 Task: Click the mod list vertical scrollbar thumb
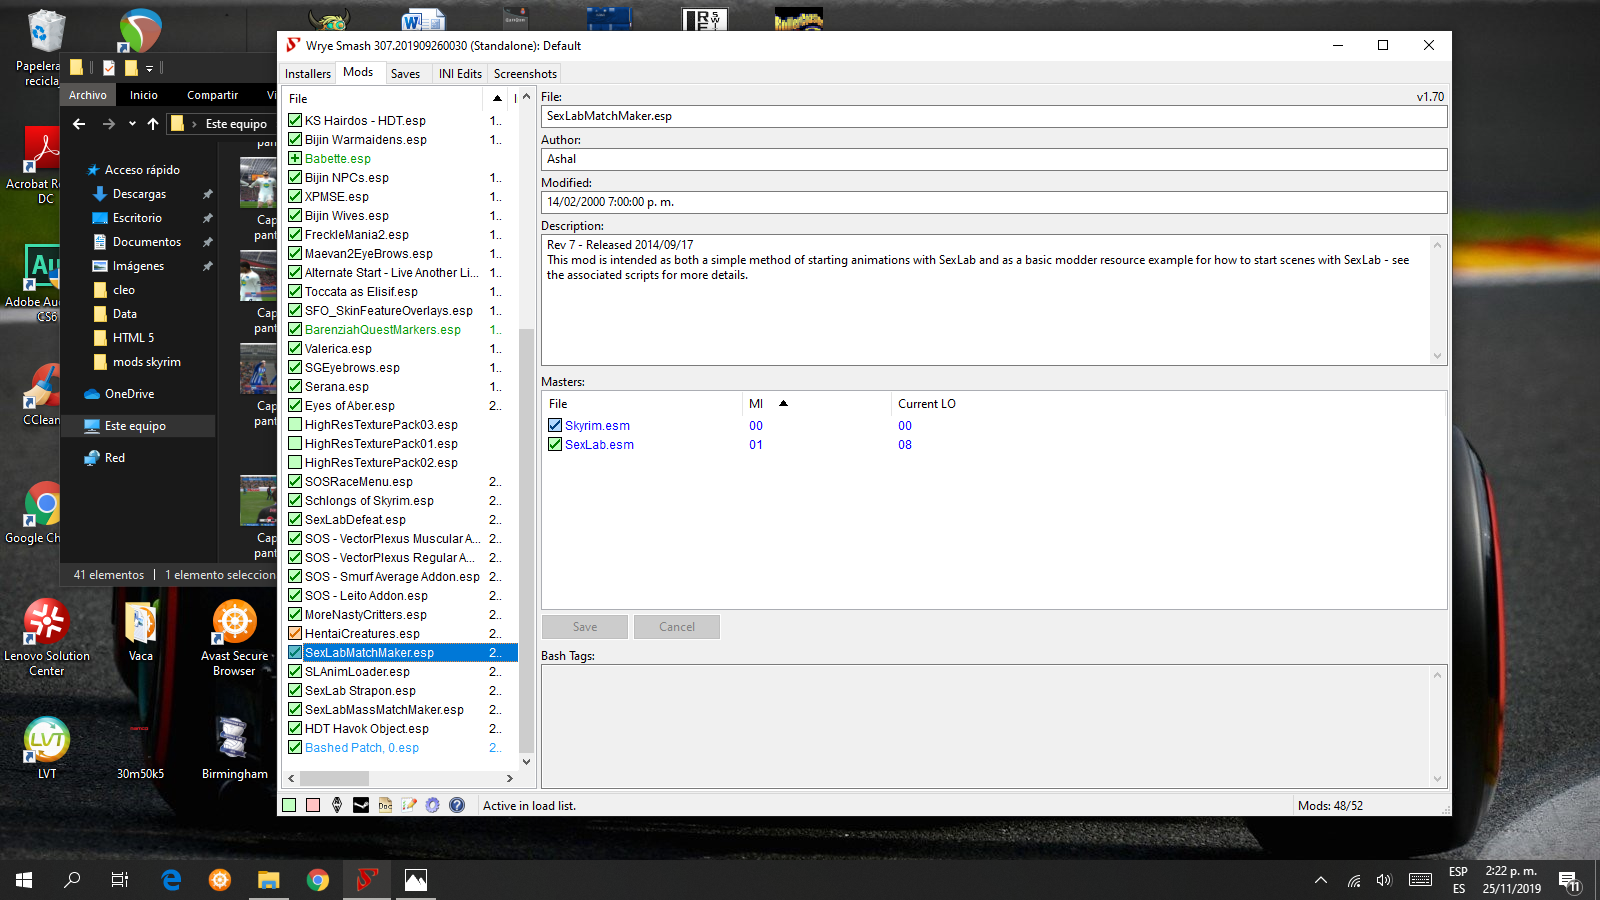[x=526, y=540]
